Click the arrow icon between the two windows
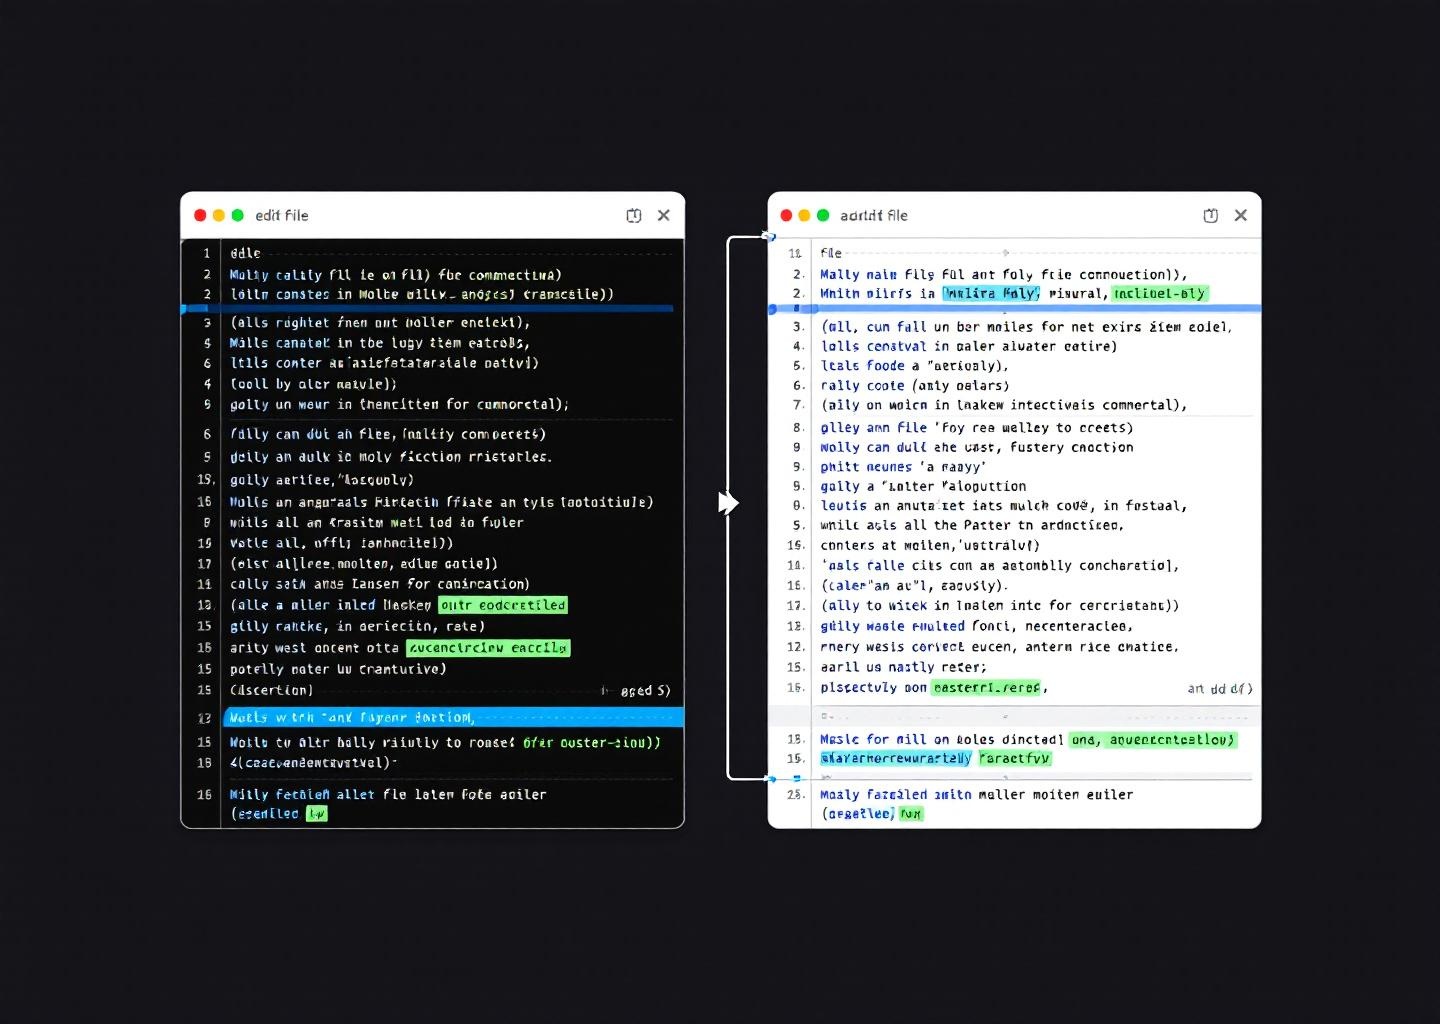This screenshot has height=1024, width=1440. click(x=729, y=503)
